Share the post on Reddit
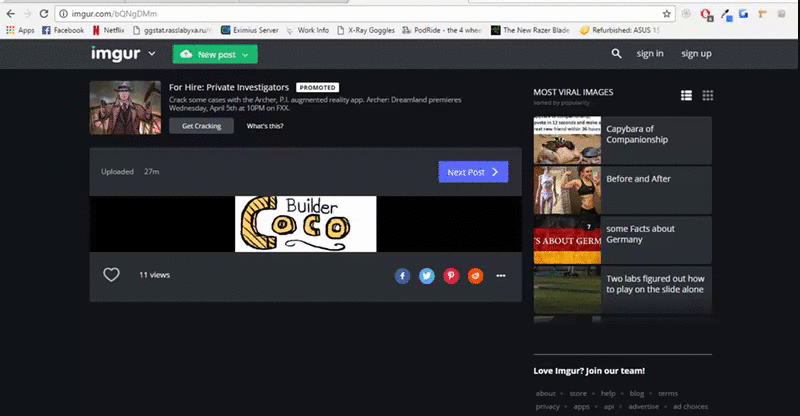 [476, 275]
